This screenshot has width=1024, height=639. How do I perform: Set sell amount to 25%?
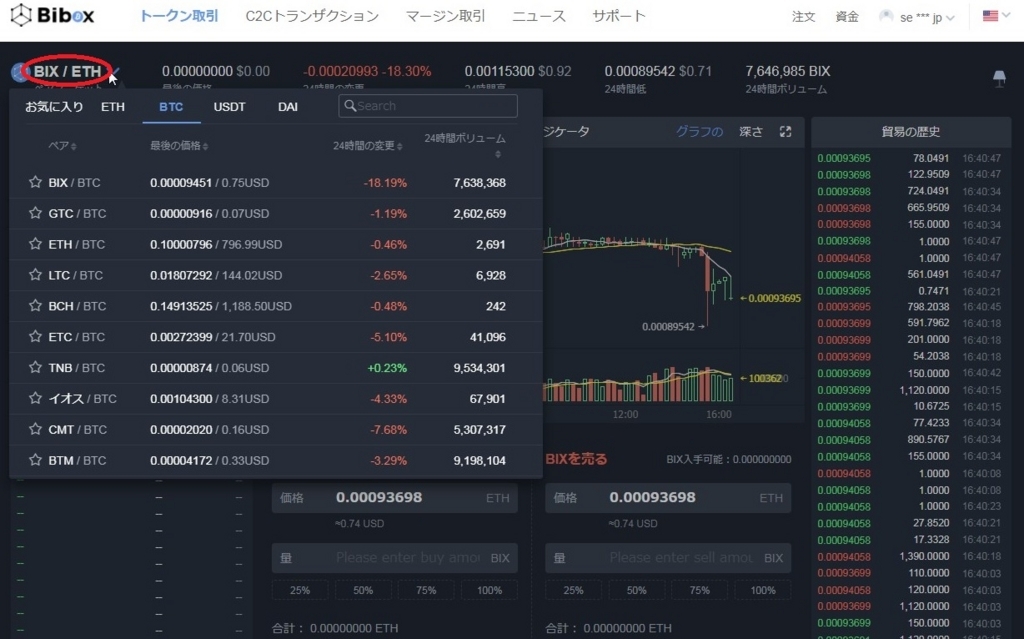click(573, 590)
